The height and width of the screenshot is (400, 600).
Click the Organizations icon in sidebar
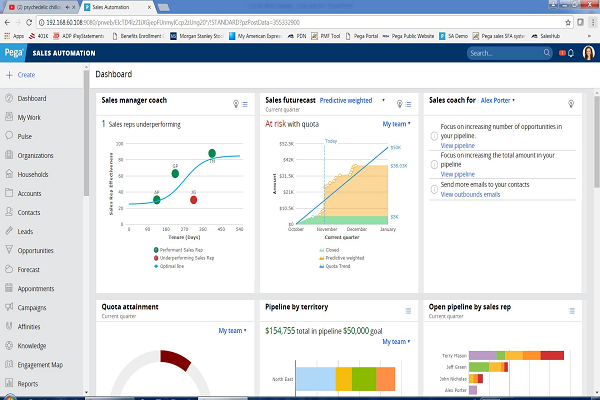pyautogui.click(x=9, y=155)
